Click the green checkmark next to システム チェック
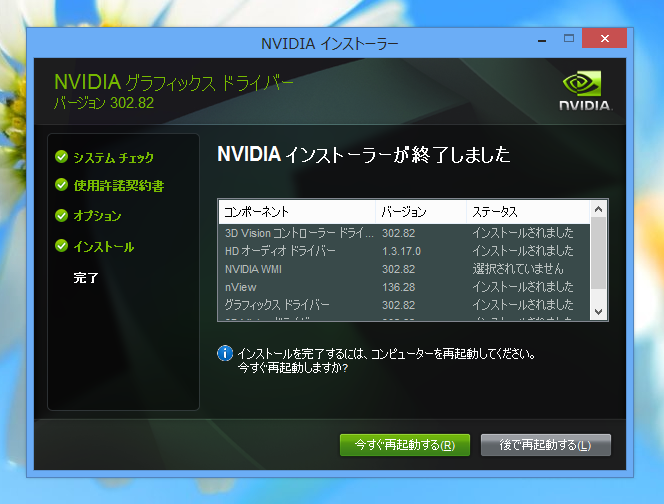 (61, 157)
